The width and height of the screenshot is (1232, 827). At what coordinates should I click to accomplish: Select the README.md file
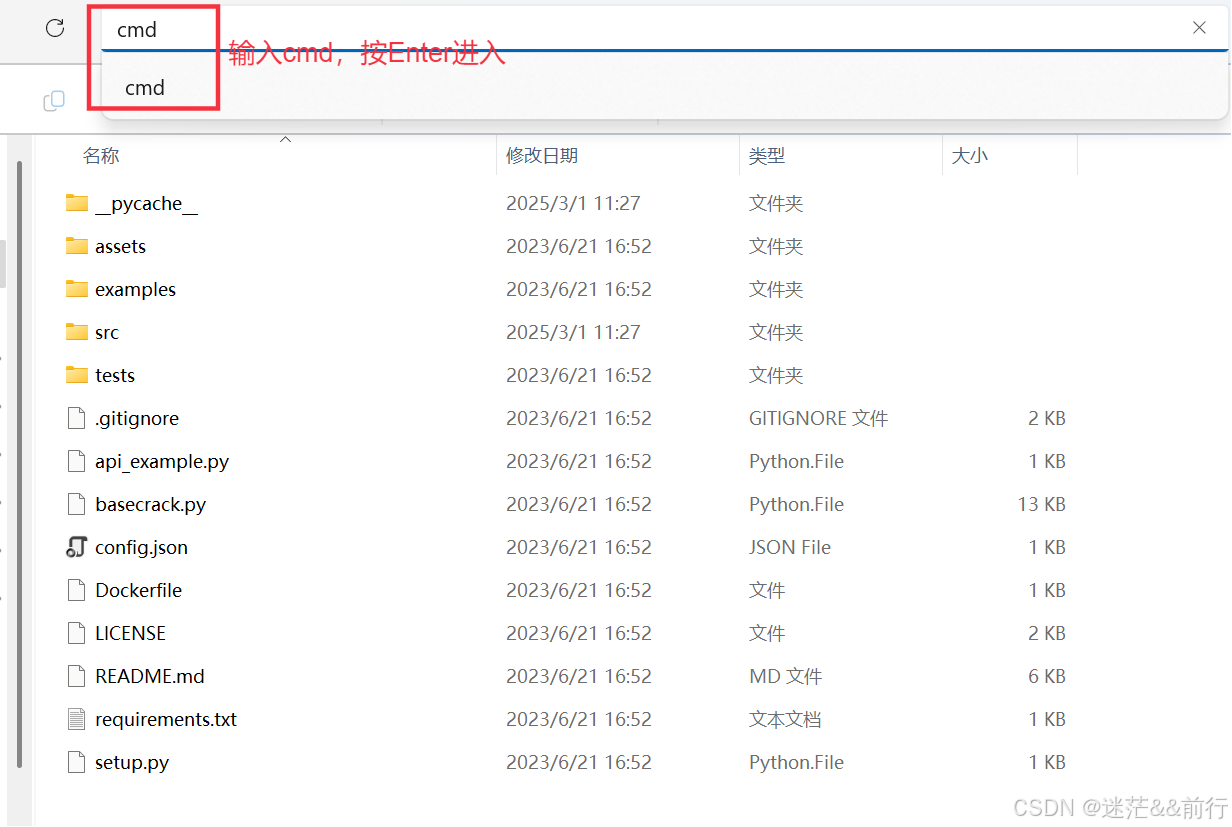(148, 676)
